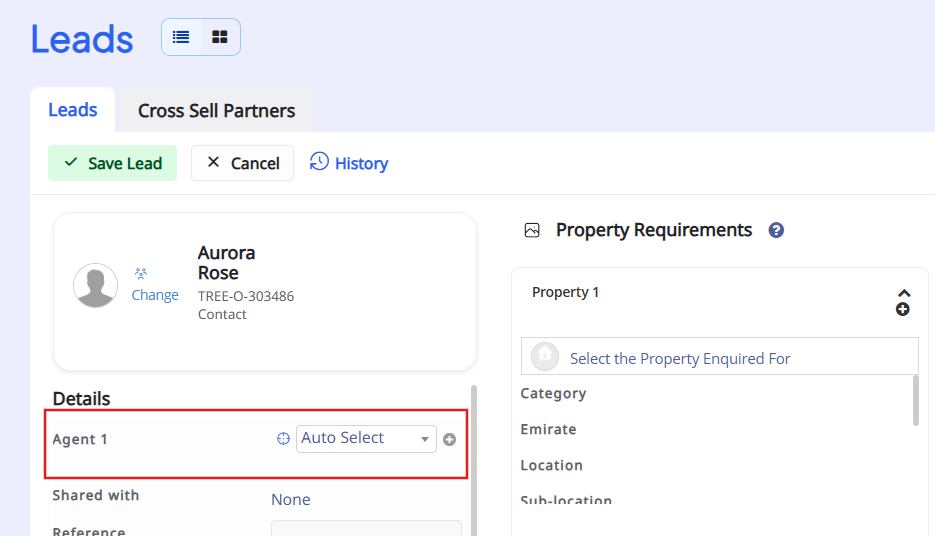The image size is (935, 536).
Task: Open the Leads tab
Action: [73, 110]
